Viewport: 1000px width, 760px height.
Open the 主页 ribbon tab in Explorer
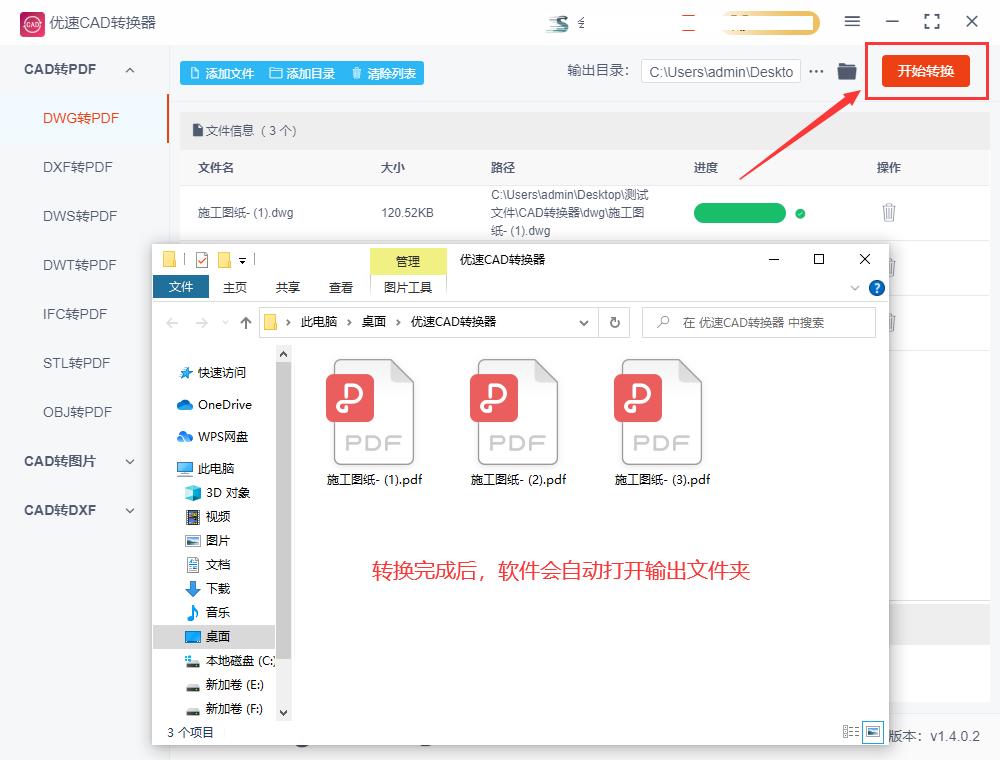(235, 288)
